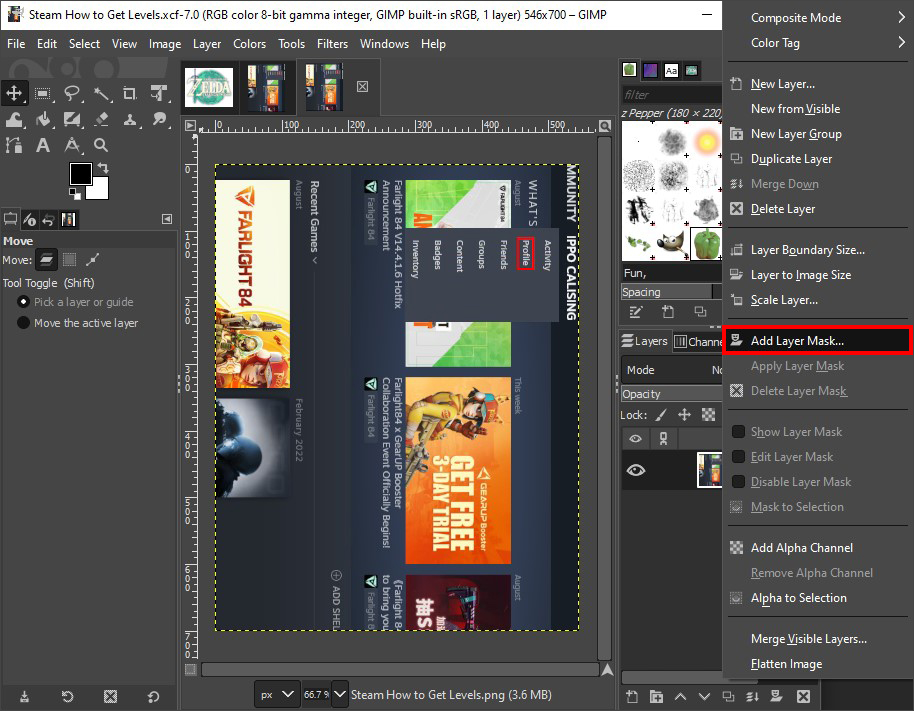Select 'Pick a layer or guide' option
Screen dimensions: 914x711
[24, 302]
